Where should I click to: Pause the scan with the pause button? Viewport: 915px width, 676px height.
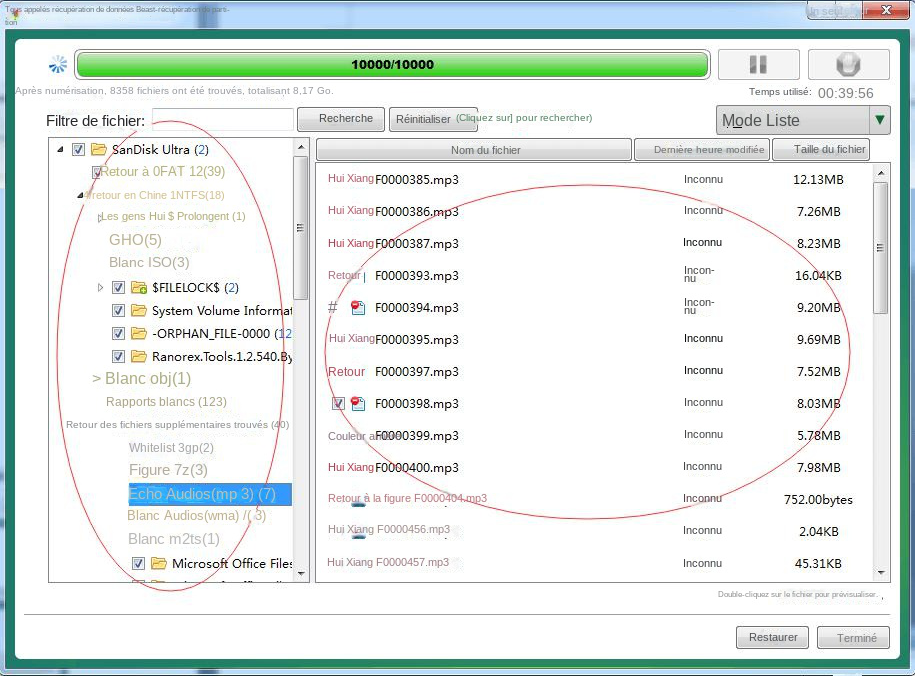pyautogui.click(x=758, y=65)
